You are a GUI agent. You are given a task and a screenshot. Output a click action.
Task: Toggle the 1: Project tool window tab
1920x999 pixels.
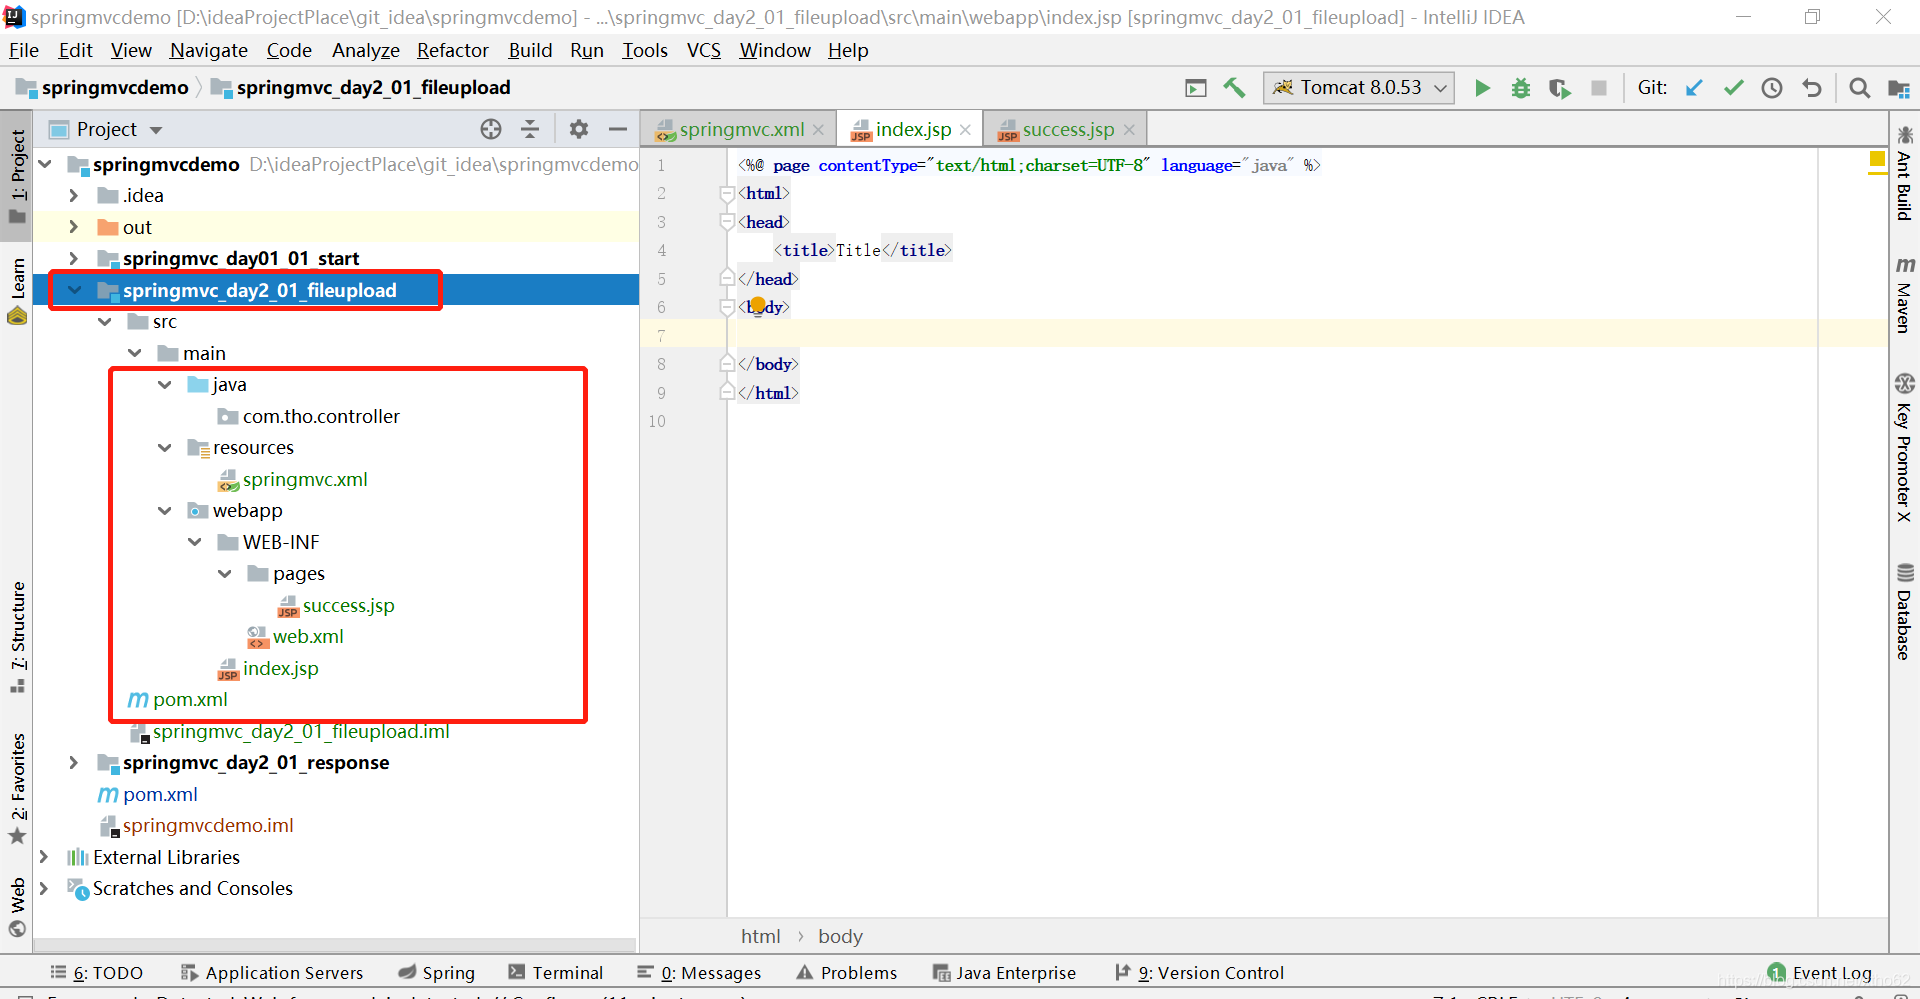tap(17, 177)
